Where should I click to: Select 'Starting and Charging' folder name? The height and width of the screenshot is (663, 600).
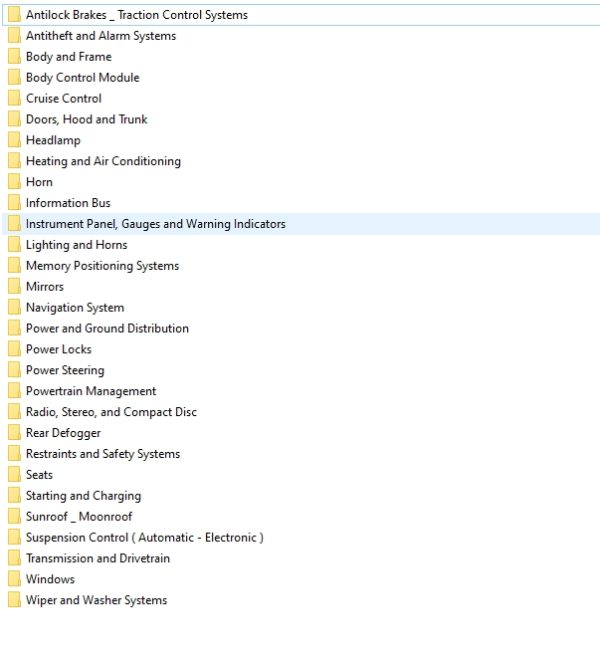click(84, 496)
